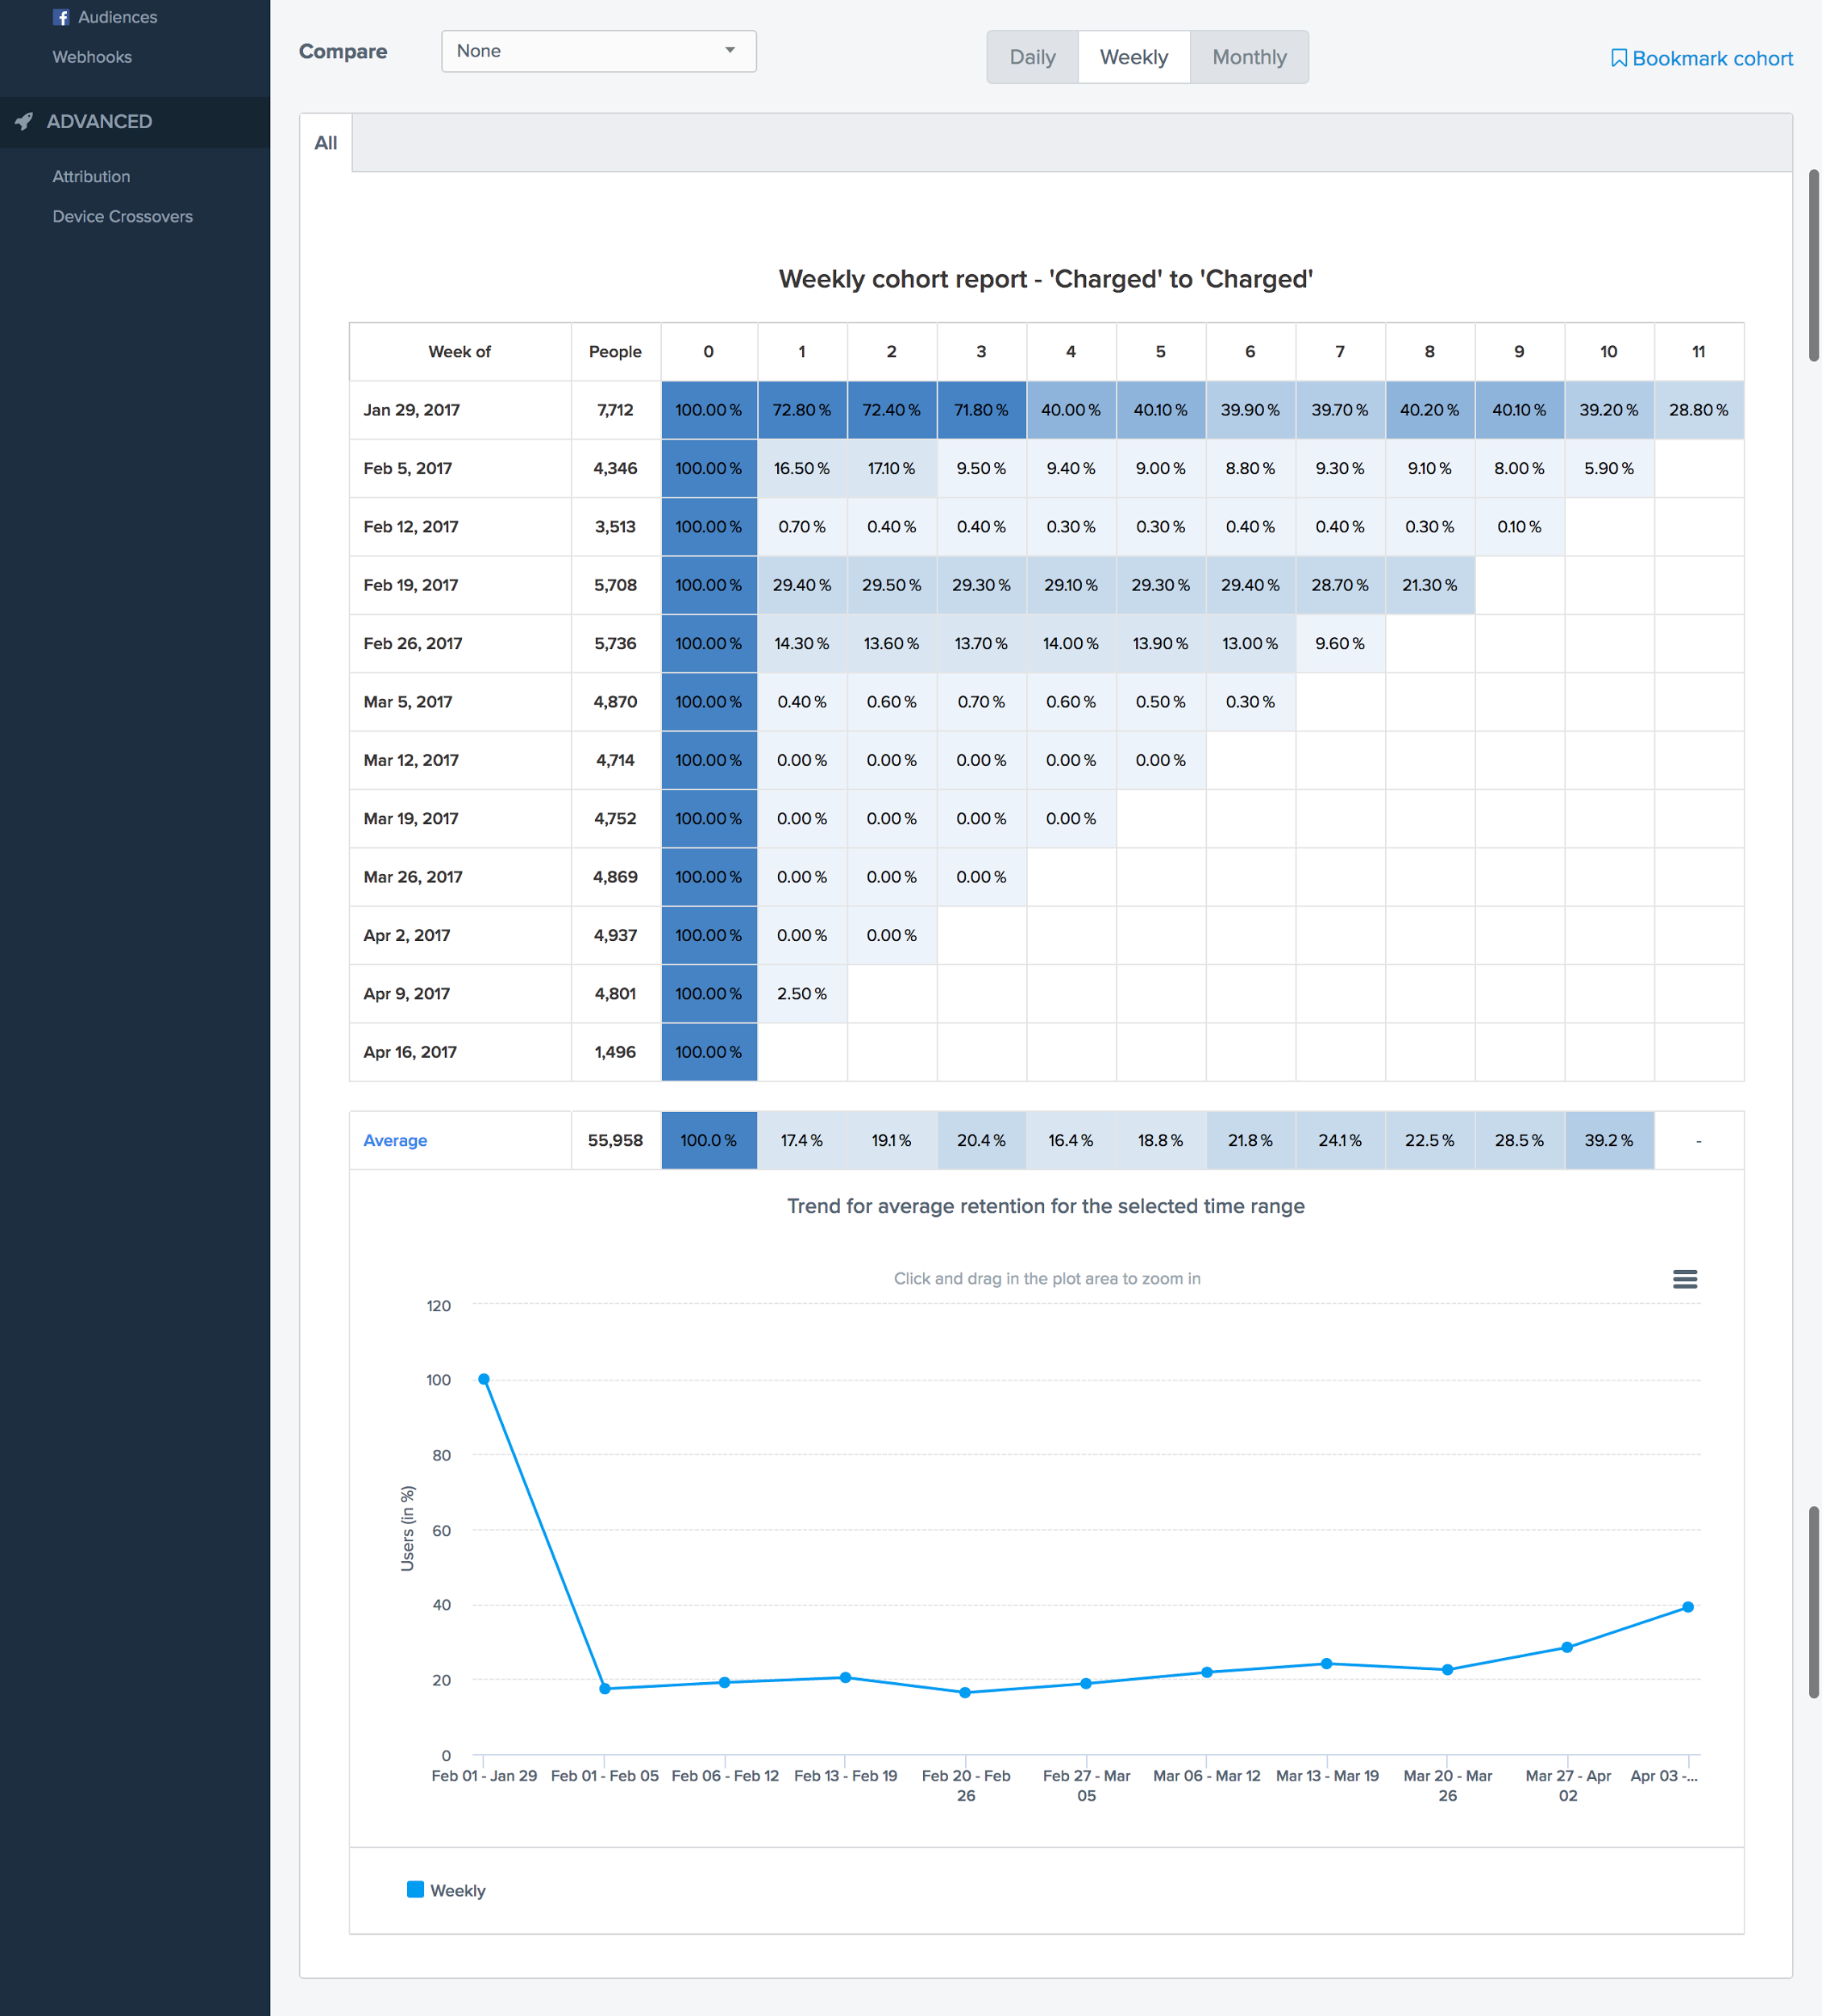Toggle the Weekly legend color swatch
Image resolution: width=1822 pixels, height=2016 pixels.
click(415, 1889)
